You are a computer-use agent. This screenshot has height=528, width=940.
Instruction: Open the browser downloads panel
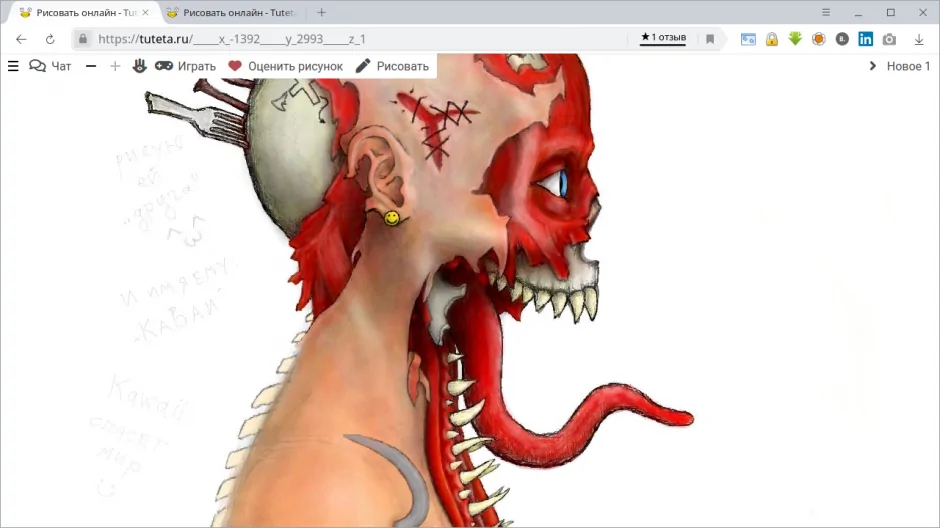point(918,39)
